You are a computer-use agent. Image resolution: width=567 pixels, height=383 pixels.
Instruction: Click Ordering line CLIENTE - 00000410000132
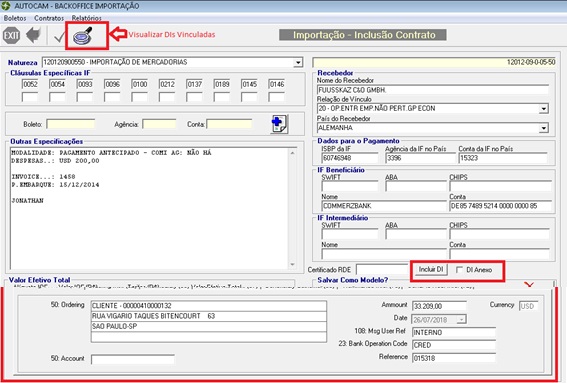coord(209,306)
